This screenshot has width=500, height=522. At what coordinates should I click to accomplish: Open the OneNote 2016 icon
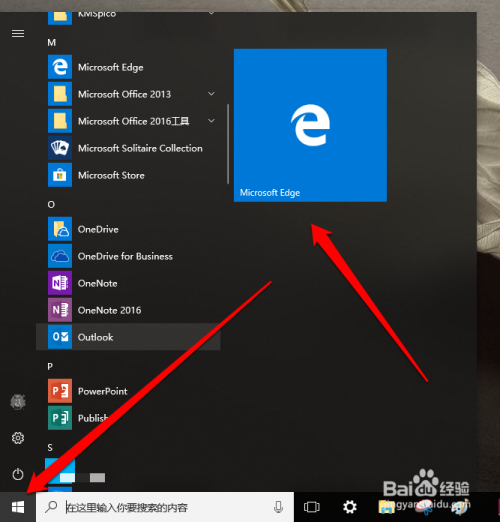click(60, 310)
